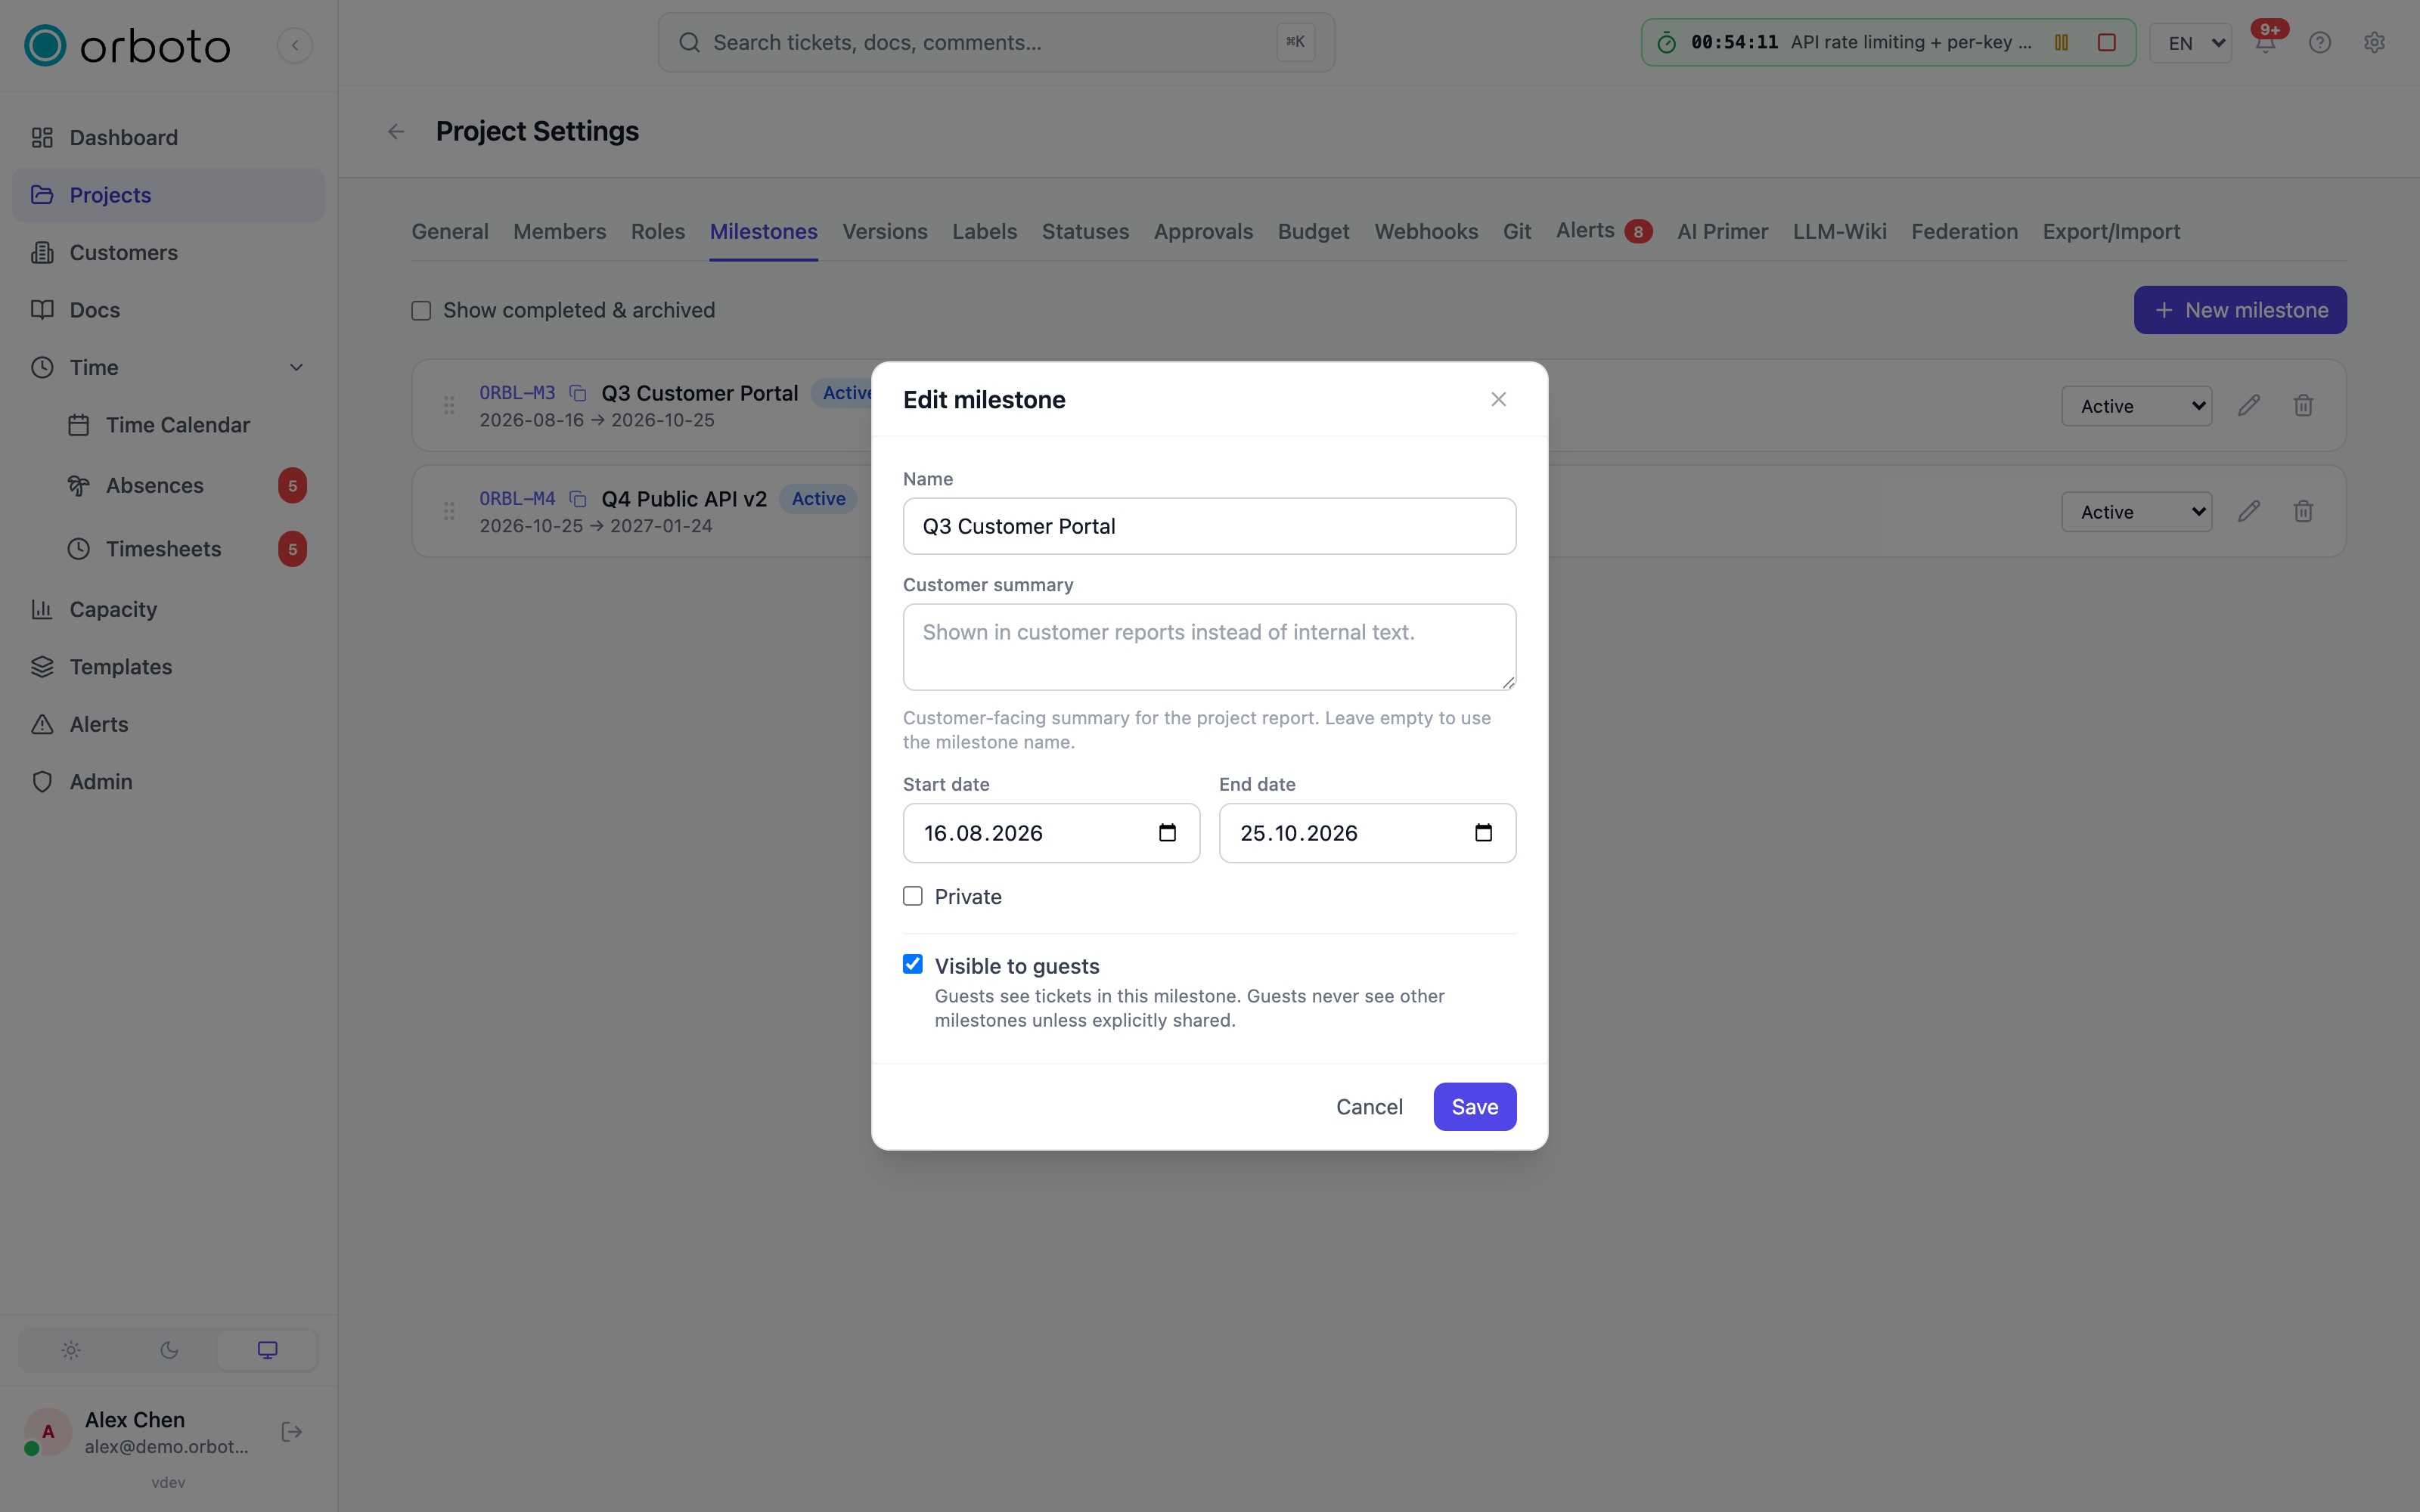
Task: Delete the Q3 Customer Portal milestone
Action: (2303, 405)
